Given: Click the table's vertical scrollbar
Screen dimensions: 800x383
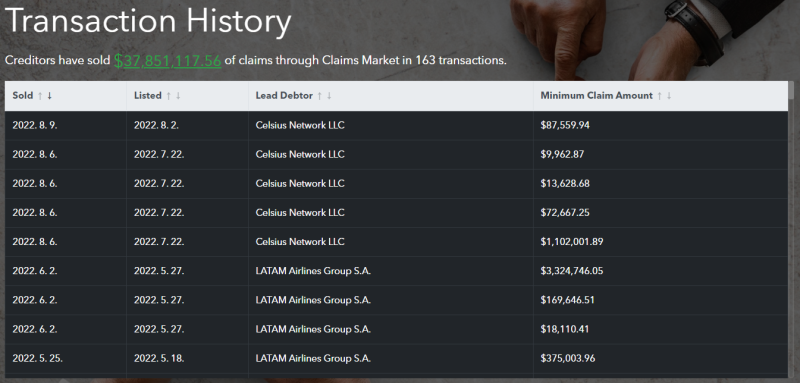Looking at the screenshot, I should click(x=791, y=229).
